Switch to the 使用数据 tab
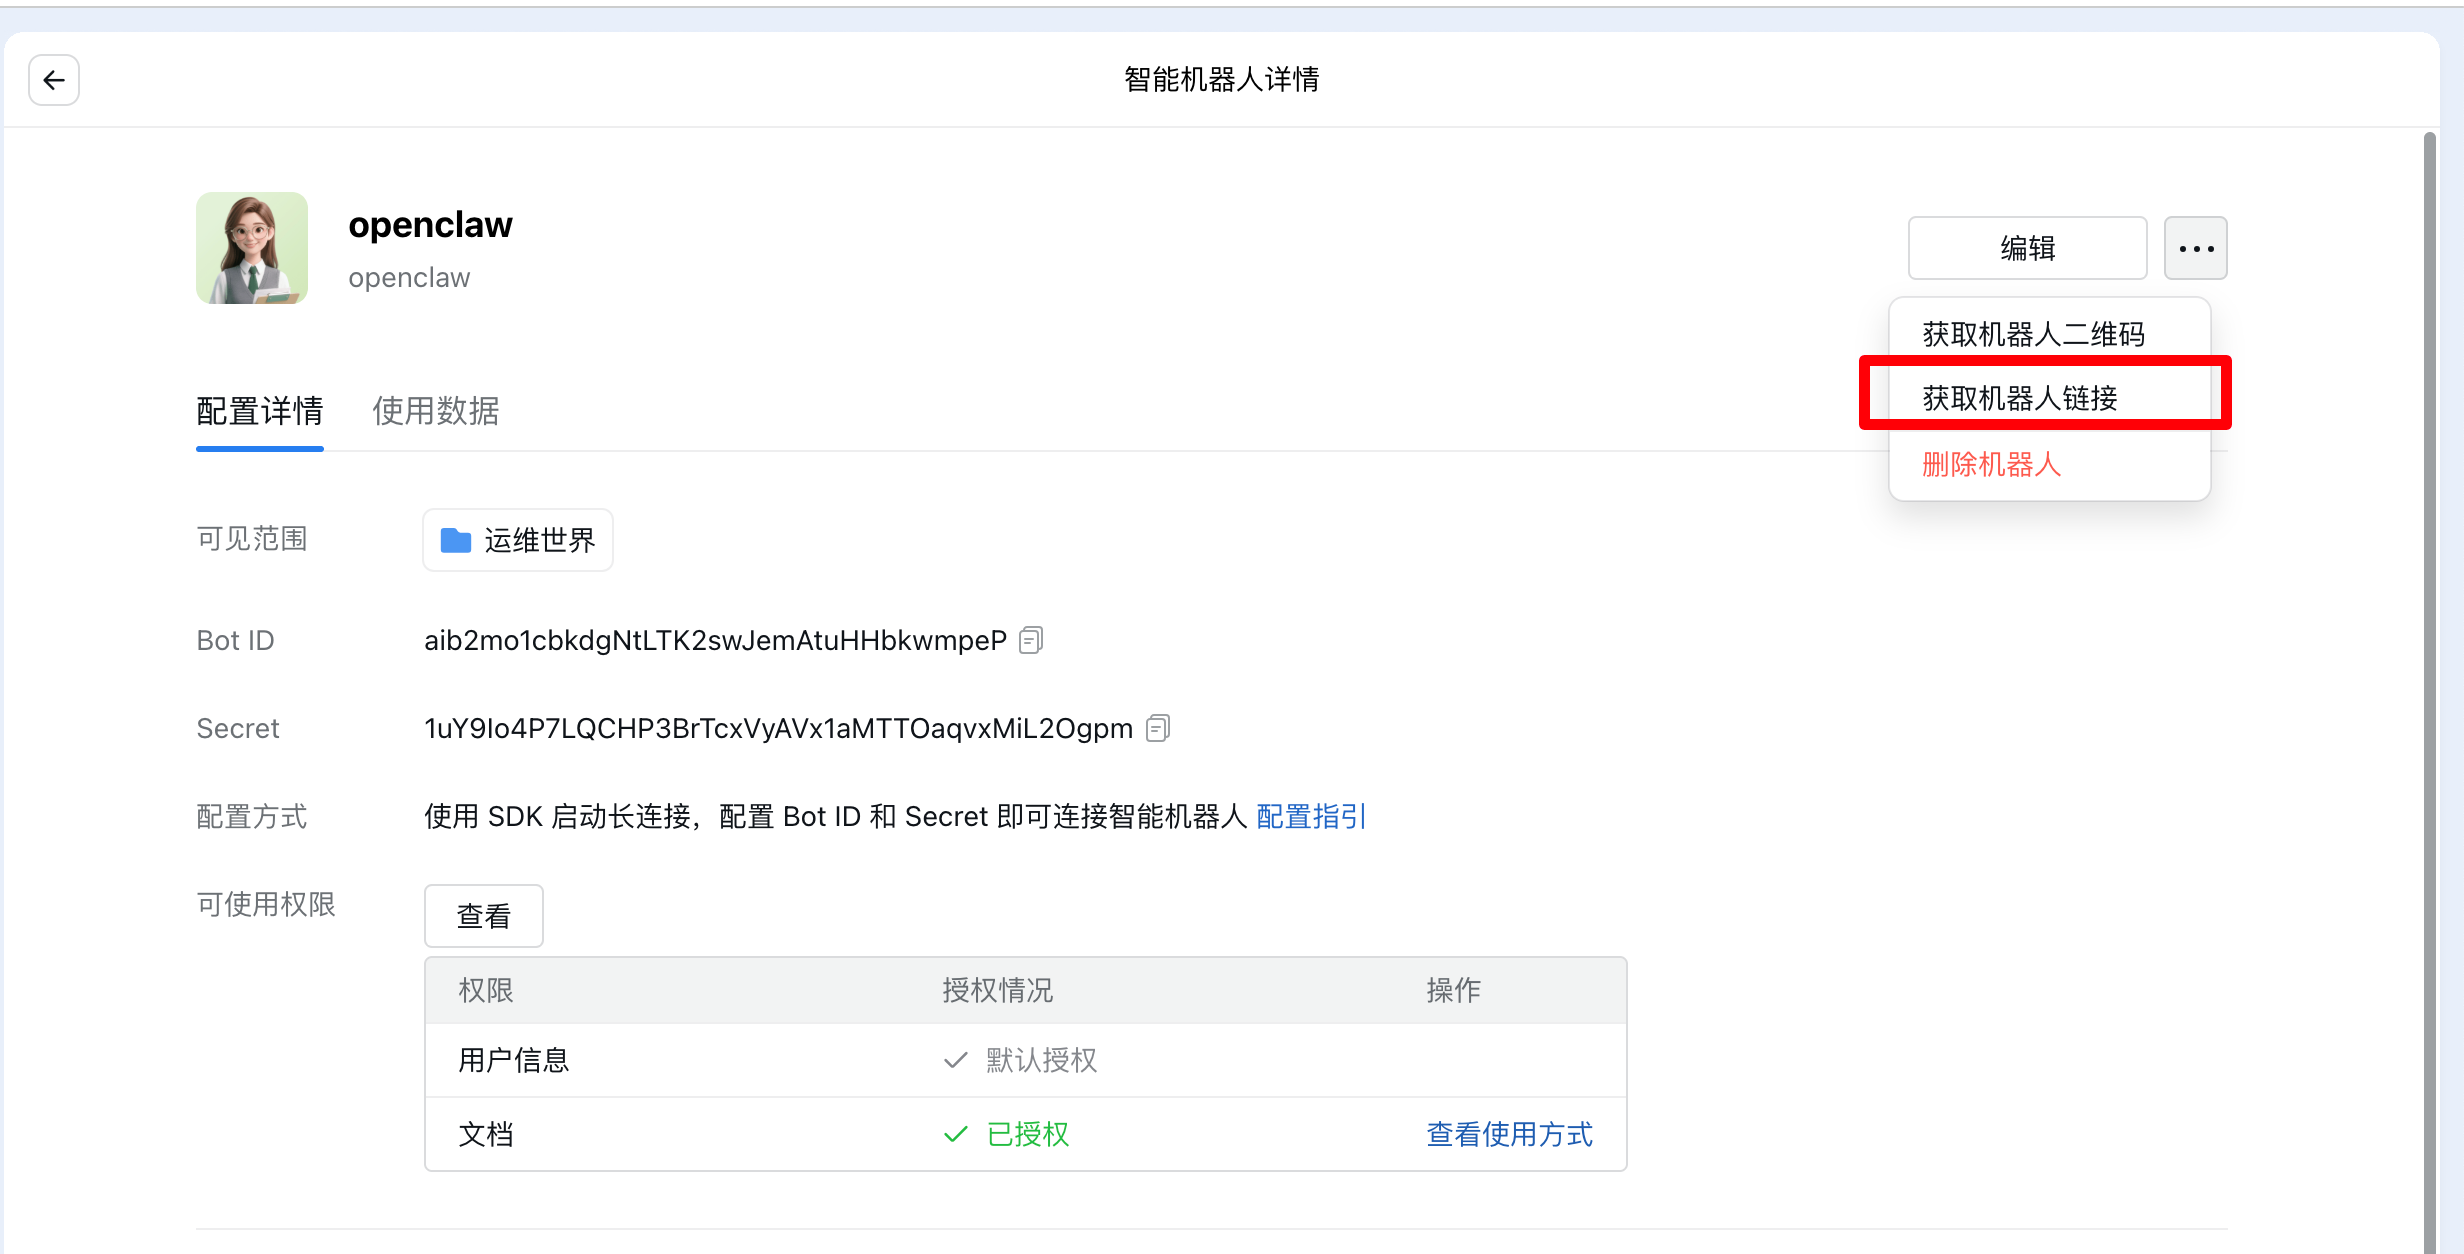The height and width of the screenshot is (1254, 2464). 435,411
